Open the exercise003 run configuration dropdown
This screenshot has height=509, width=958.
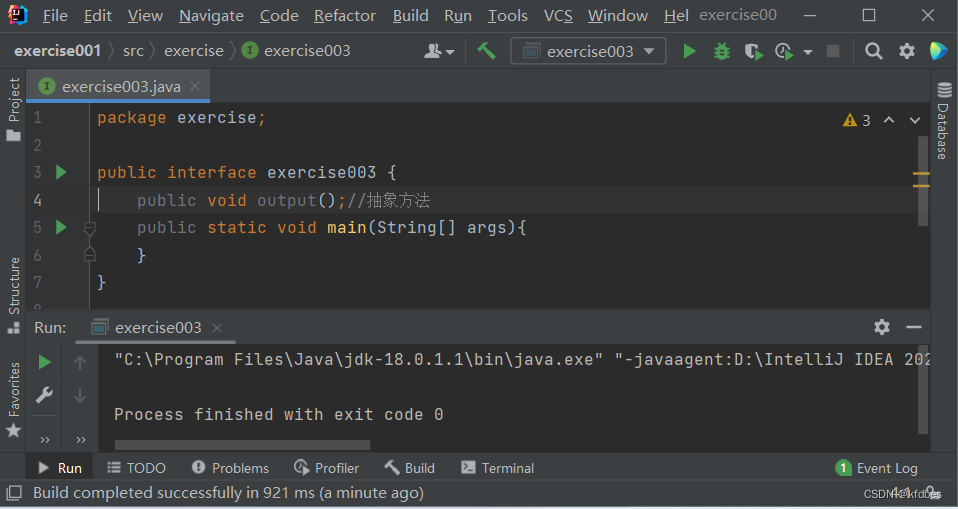pyautogui.click(x=588, y=51)
